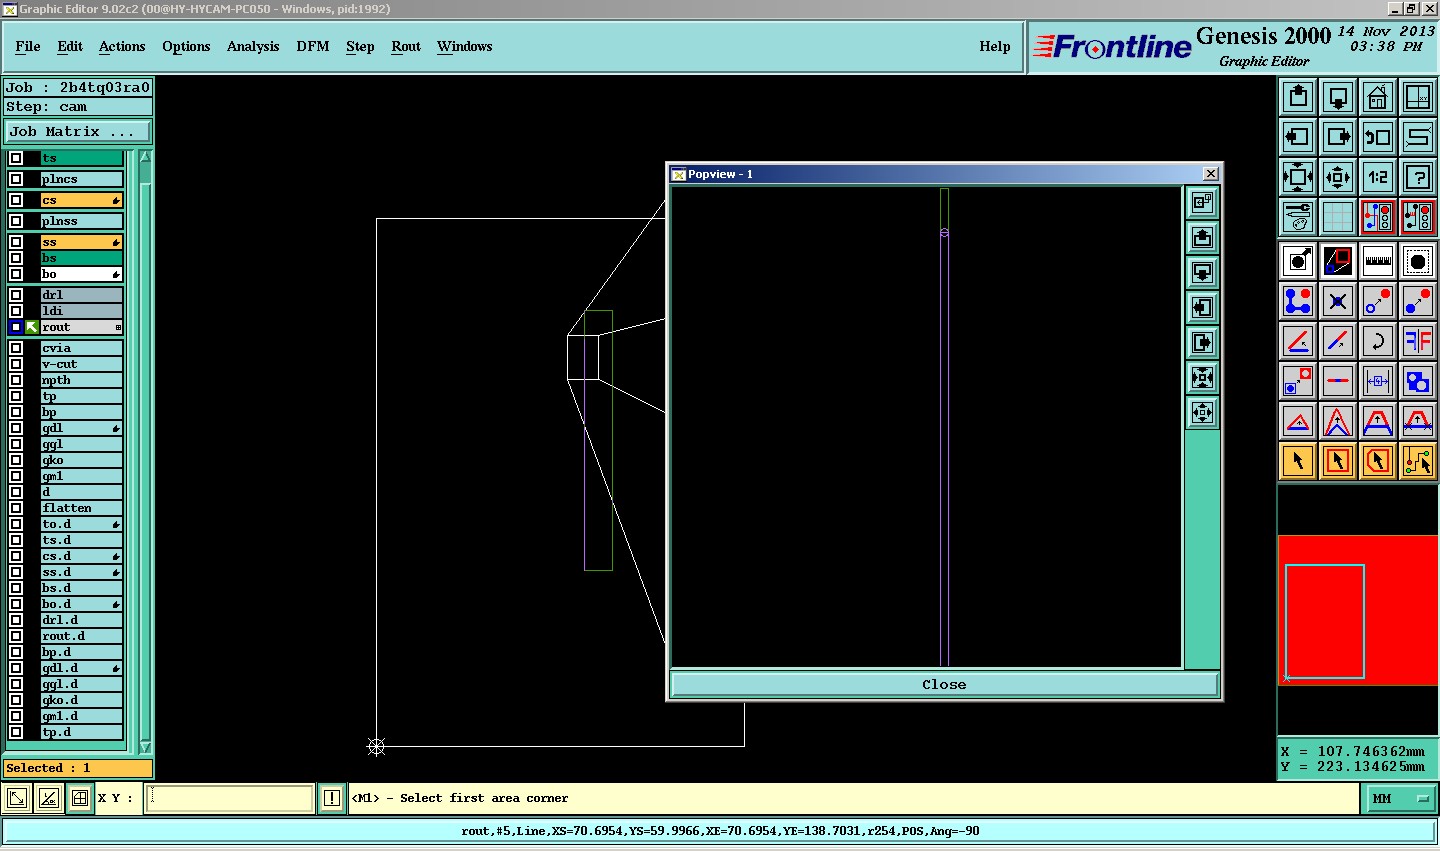1440x851 pixels.
Task: Click the red overview thumbnail panel
Action: click(x=1358, y=610)
